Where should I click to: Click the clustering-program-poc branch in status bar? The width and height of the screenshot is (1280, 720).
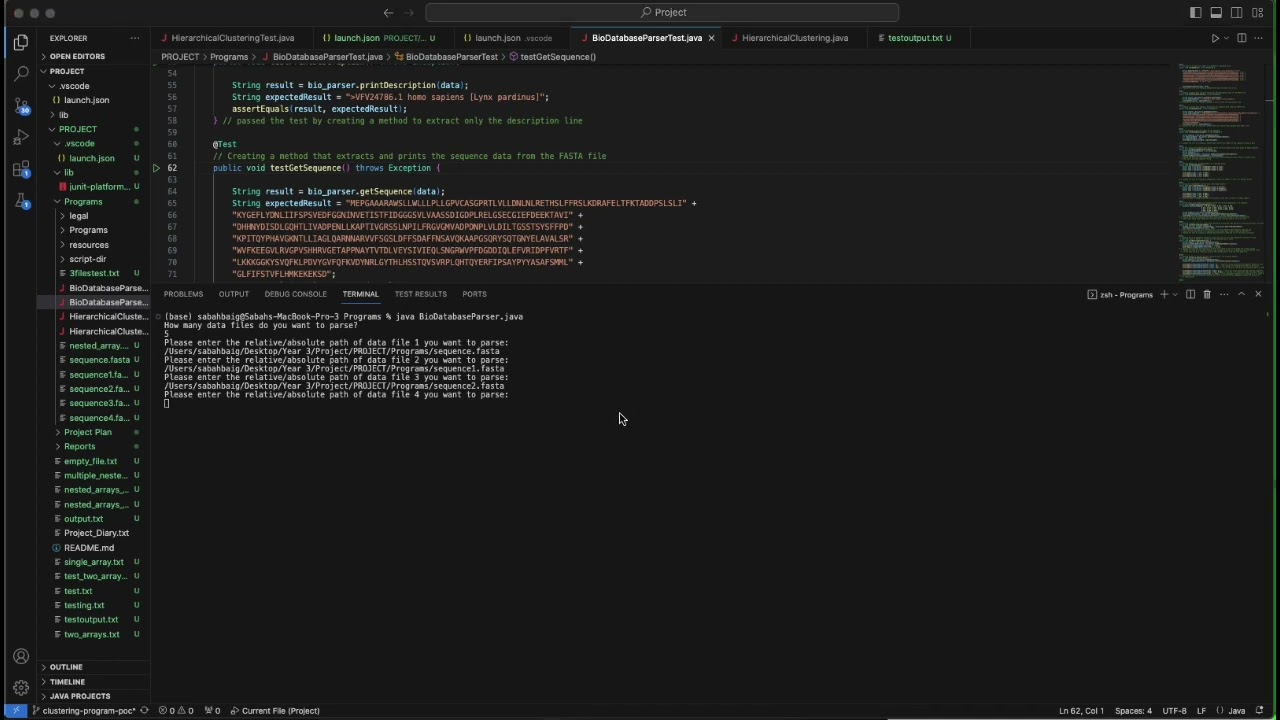(83, 711)
